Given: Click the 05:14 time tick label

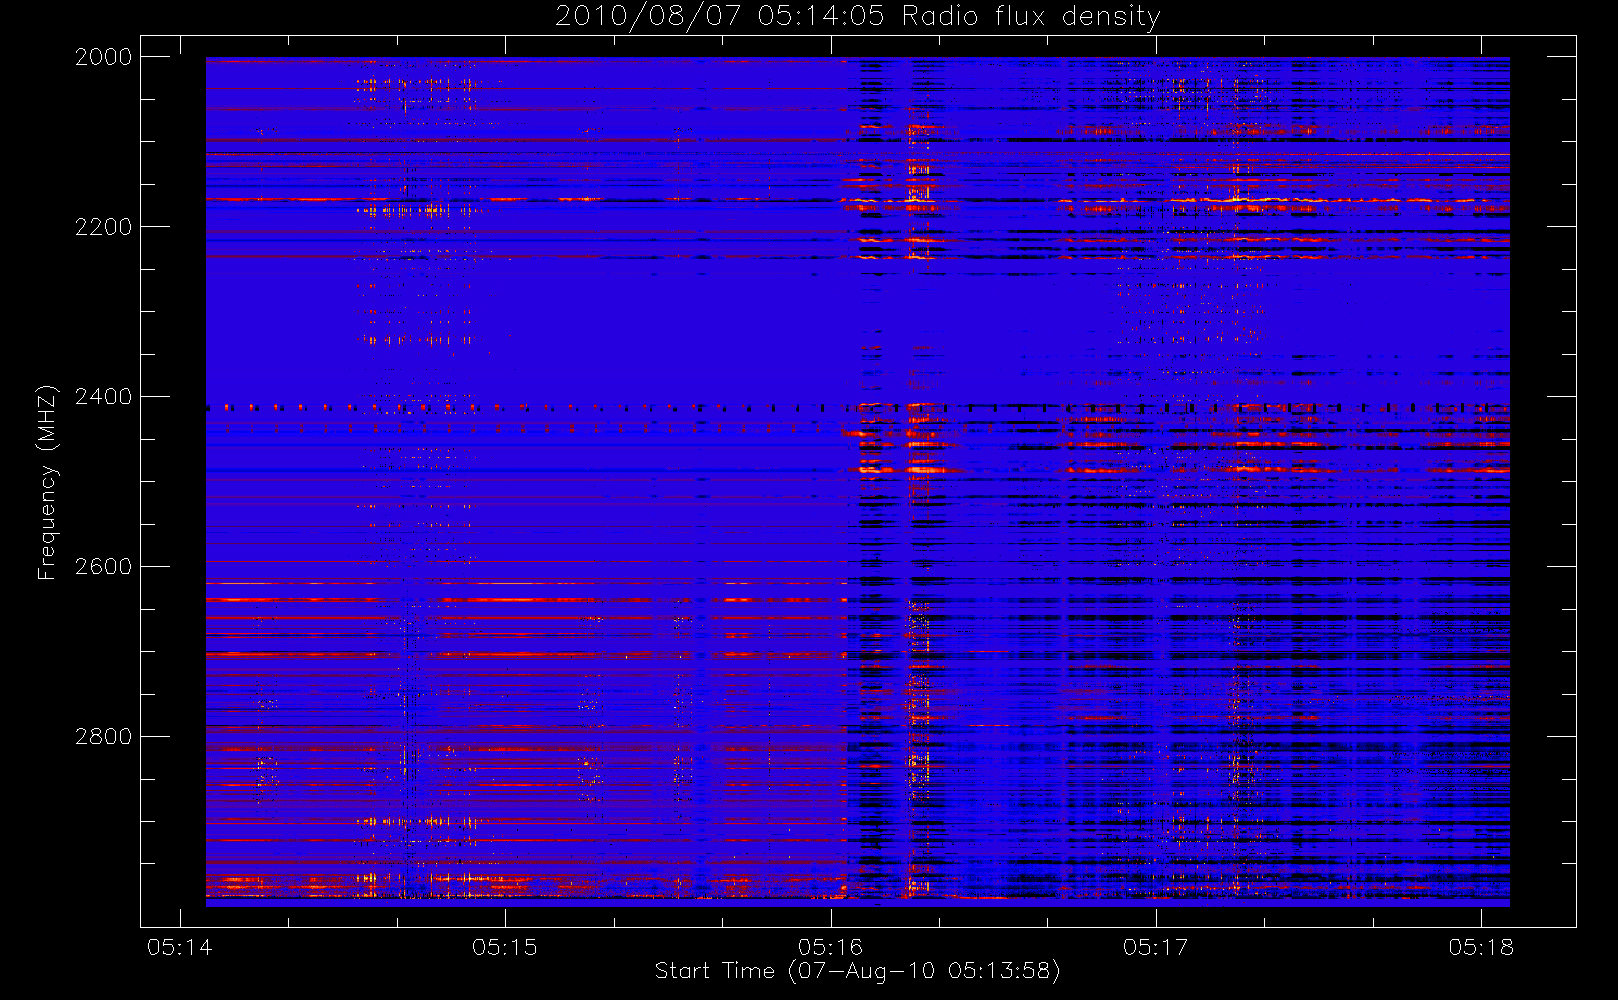Looking at the screenshot, I should coord(180,947).
